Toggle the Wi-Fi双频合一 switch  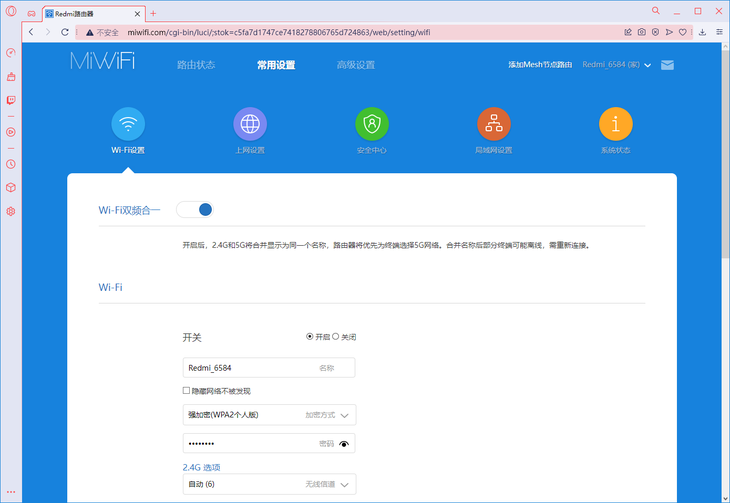click(x=195, y=210)
